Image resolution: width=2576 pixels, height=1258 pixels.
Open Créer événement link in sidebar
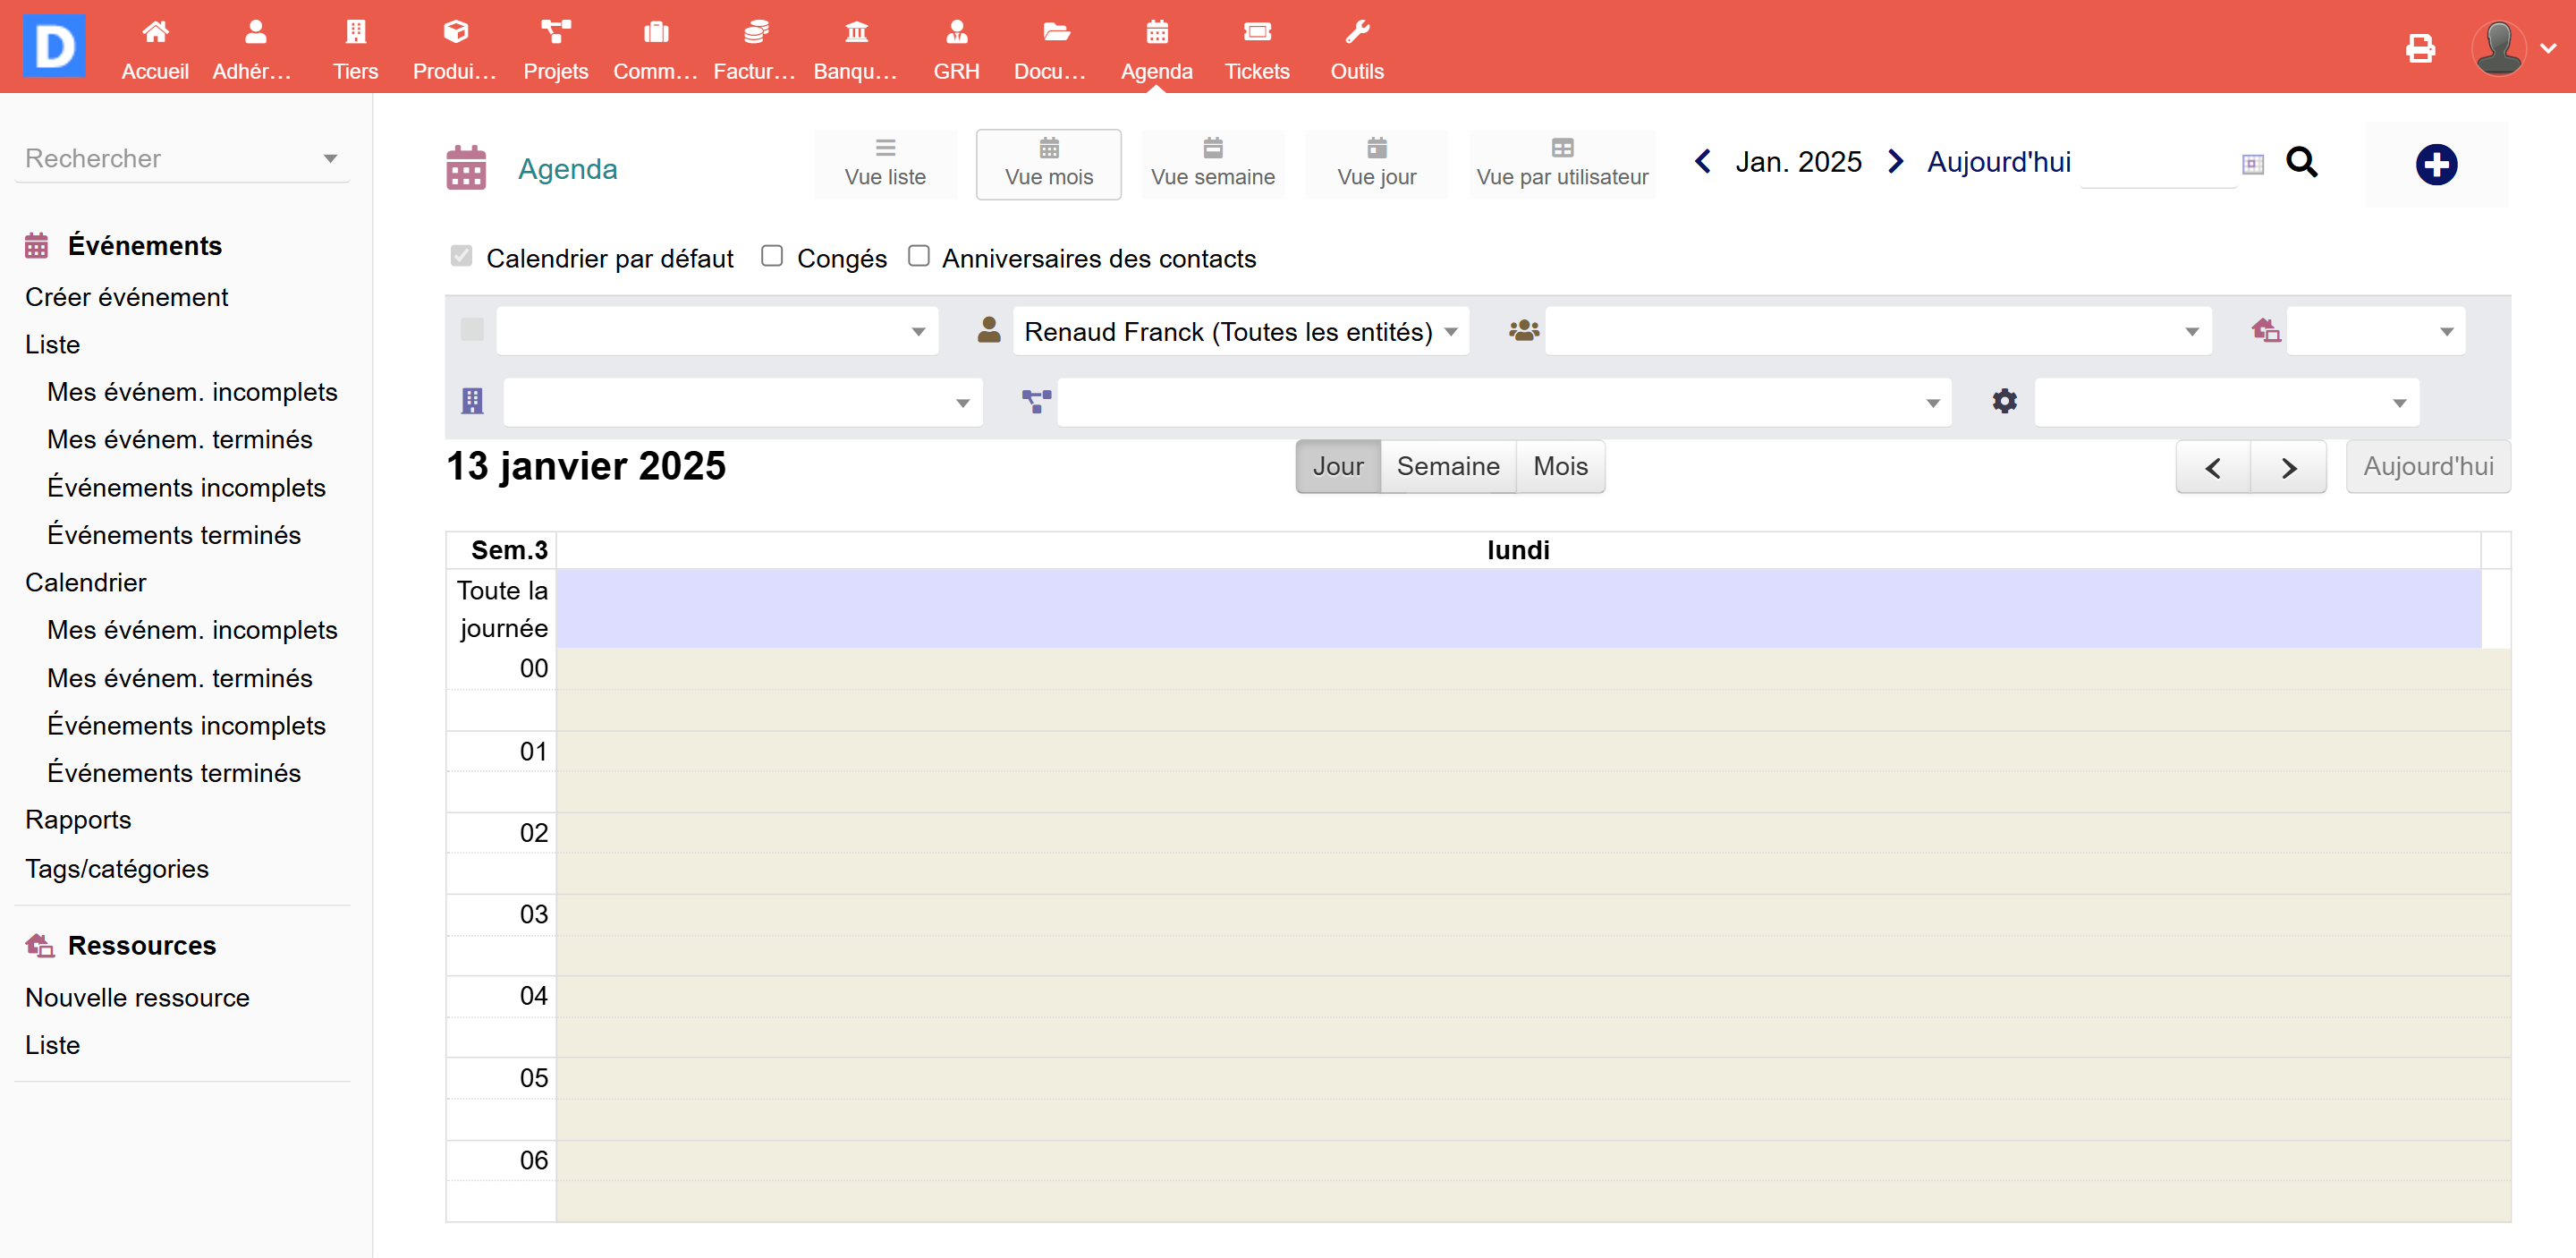click(126, 297)
